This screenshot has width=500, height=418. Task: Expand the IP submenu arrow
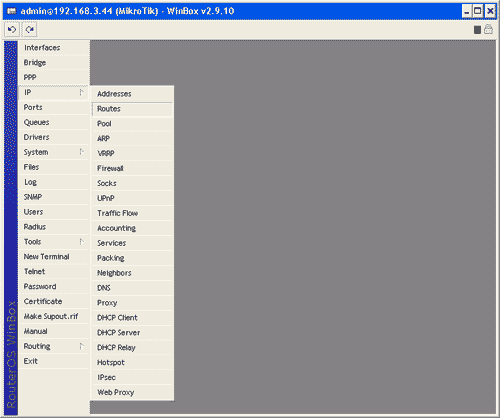tap(82, 92)
